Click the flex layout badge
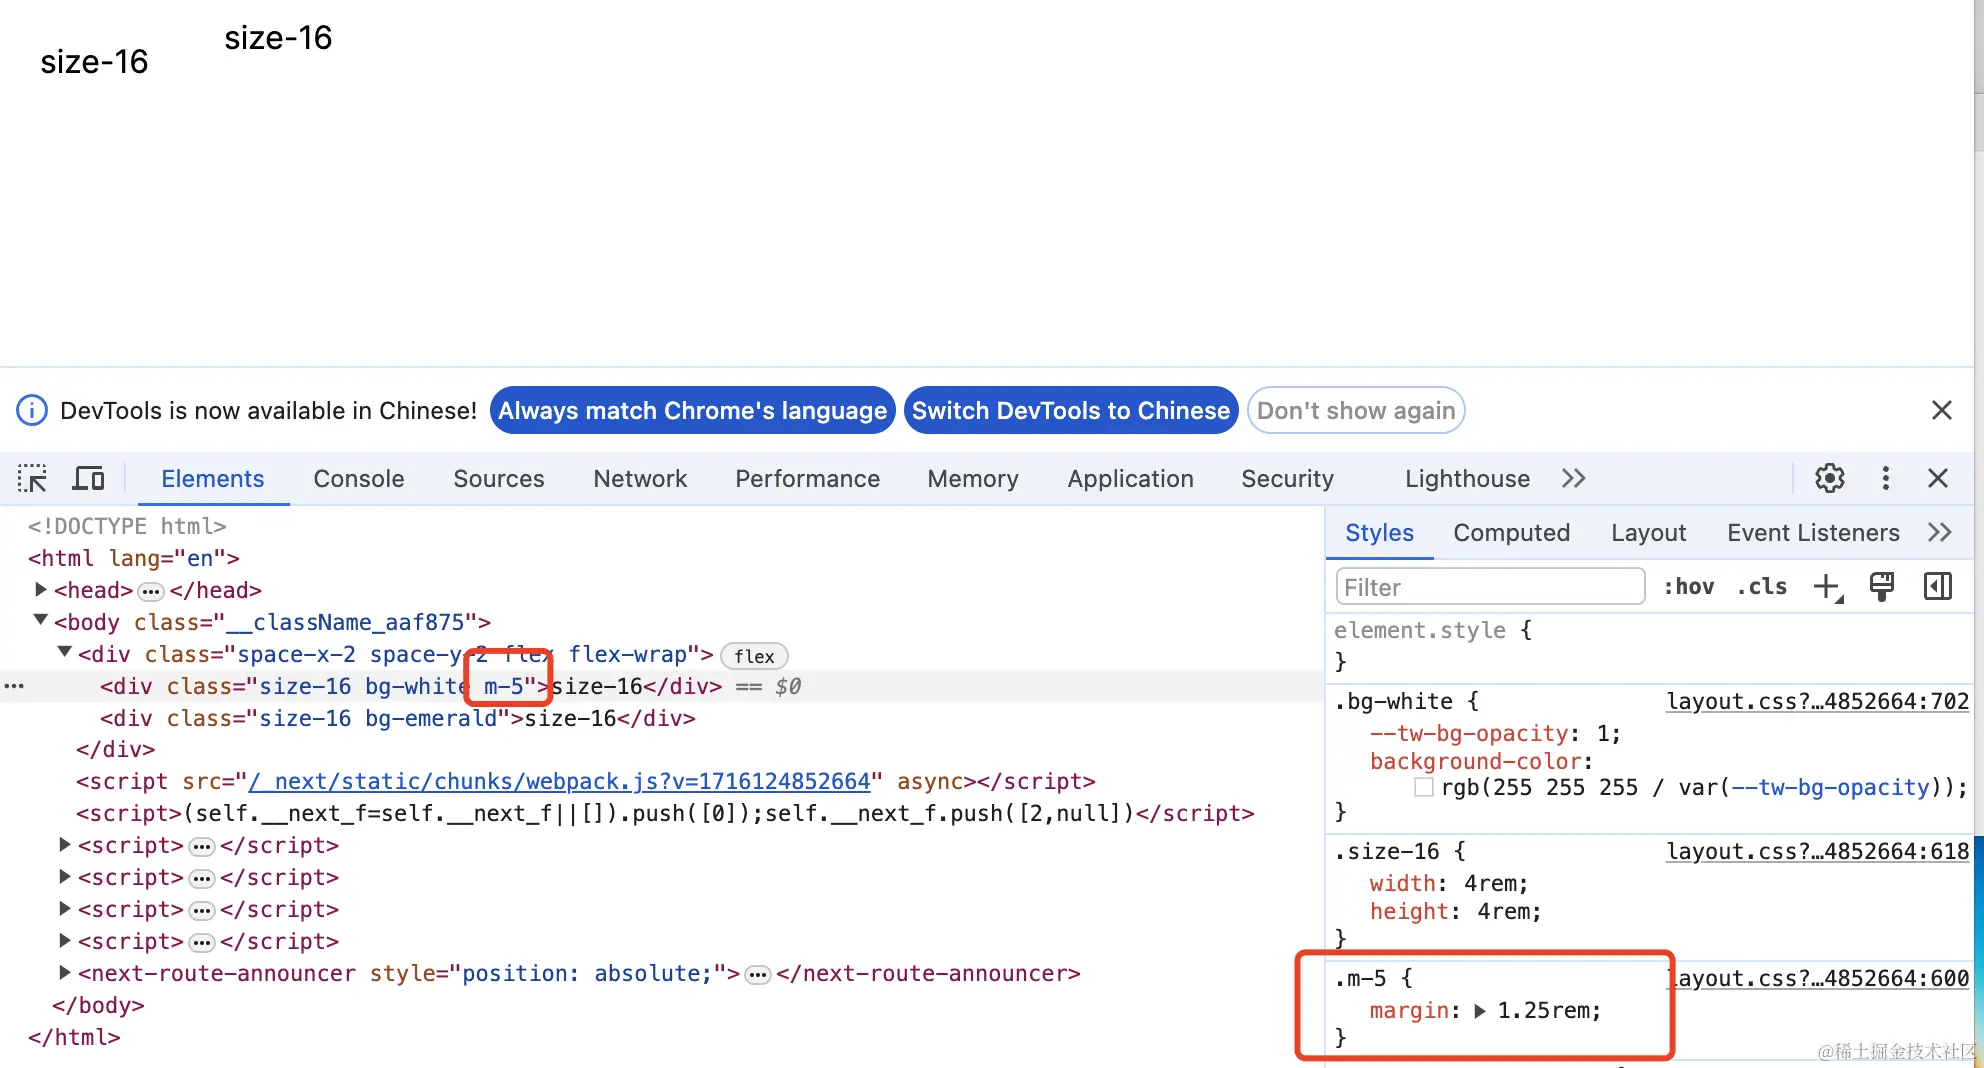 pos(754,656)
